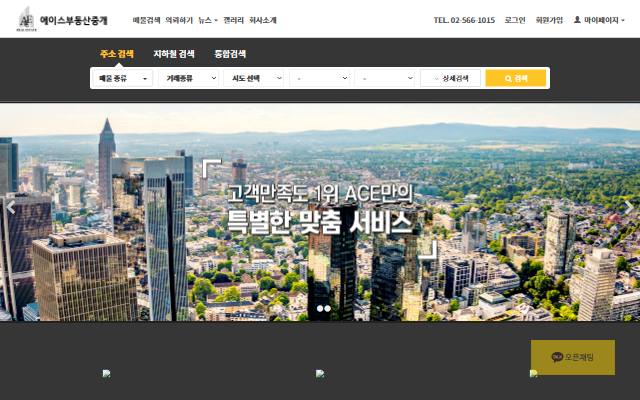Click the 로그인 link

pyautogui.click(x=515, y=20)
